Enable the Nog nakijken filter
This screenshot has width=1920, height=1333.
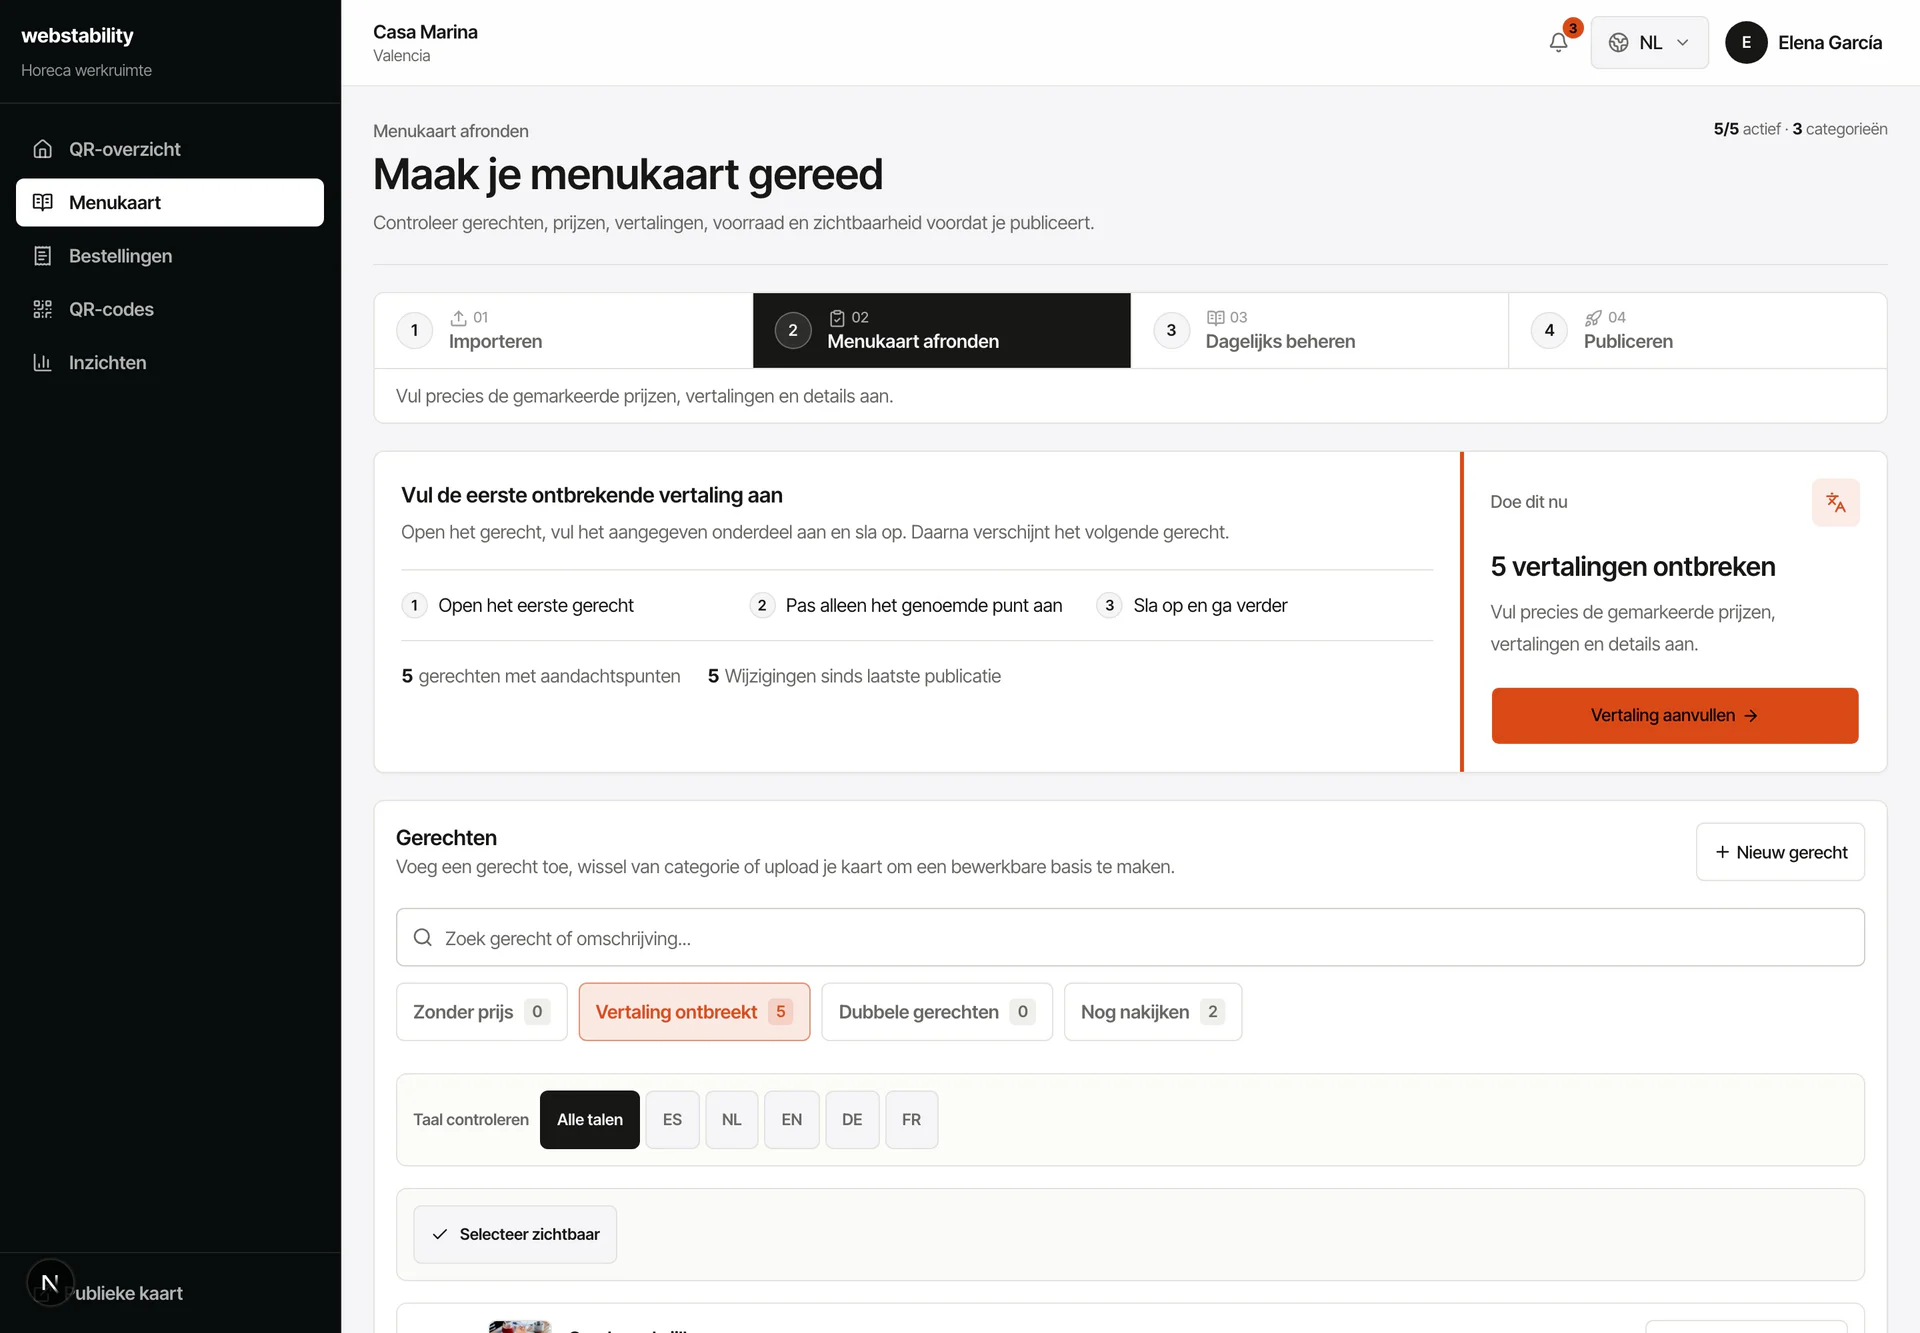pyautogui.click(x=1153, y=1011)
